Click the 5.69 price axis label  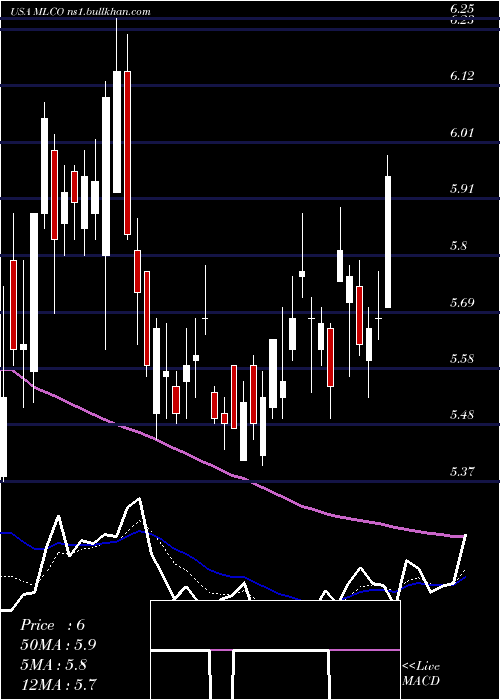click(x=462, y=303)
